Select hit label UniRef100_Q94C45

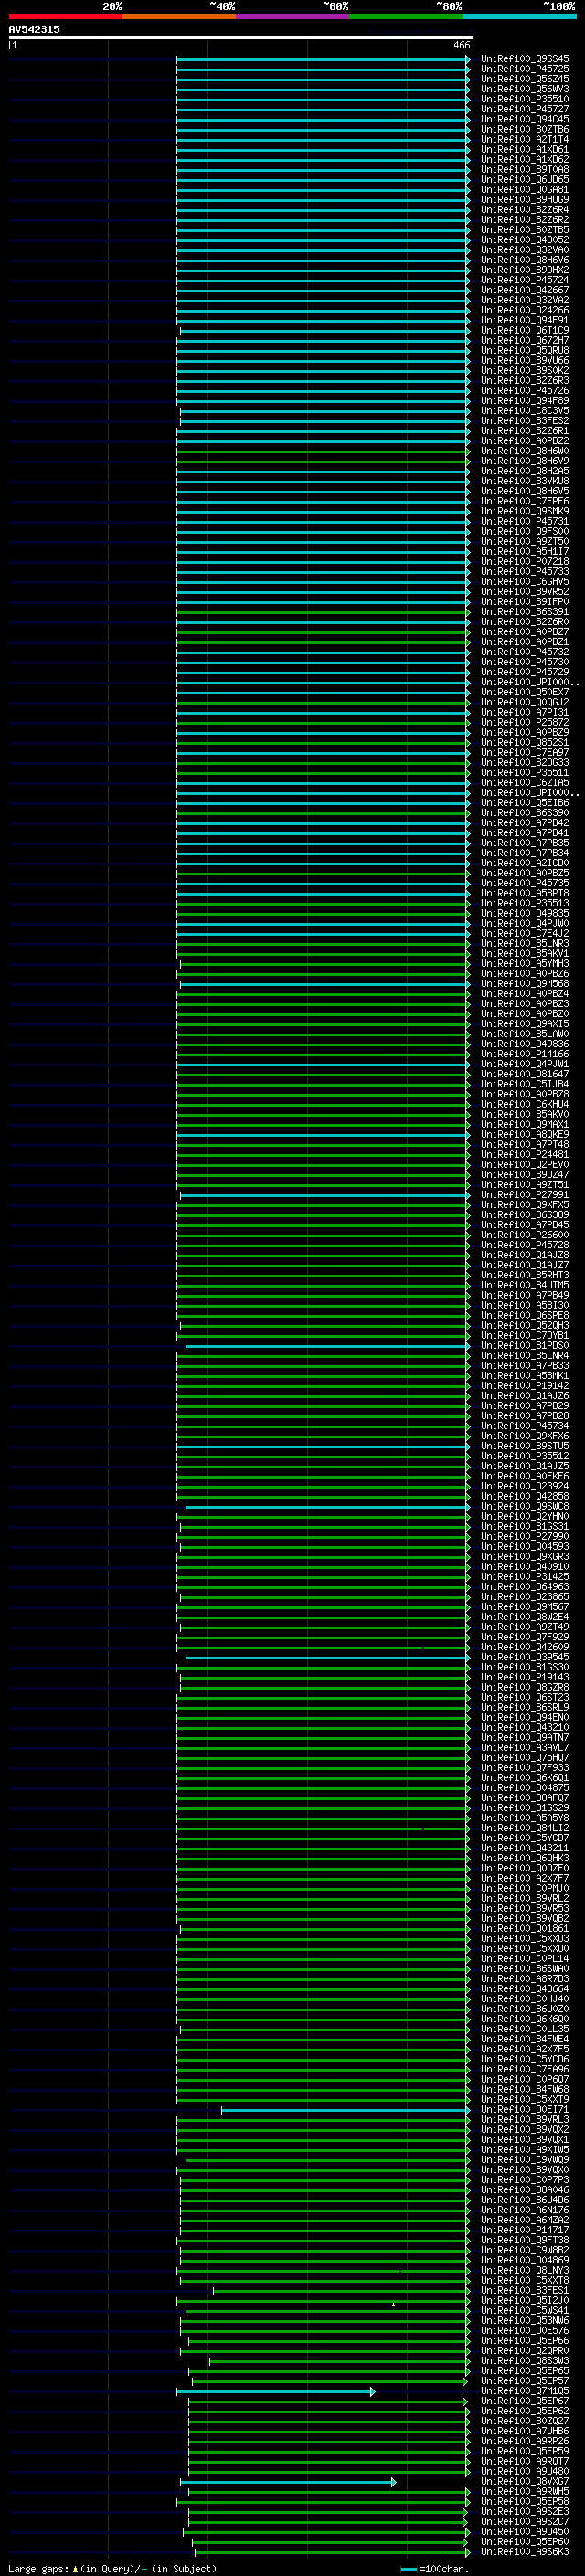click(525, 119)
